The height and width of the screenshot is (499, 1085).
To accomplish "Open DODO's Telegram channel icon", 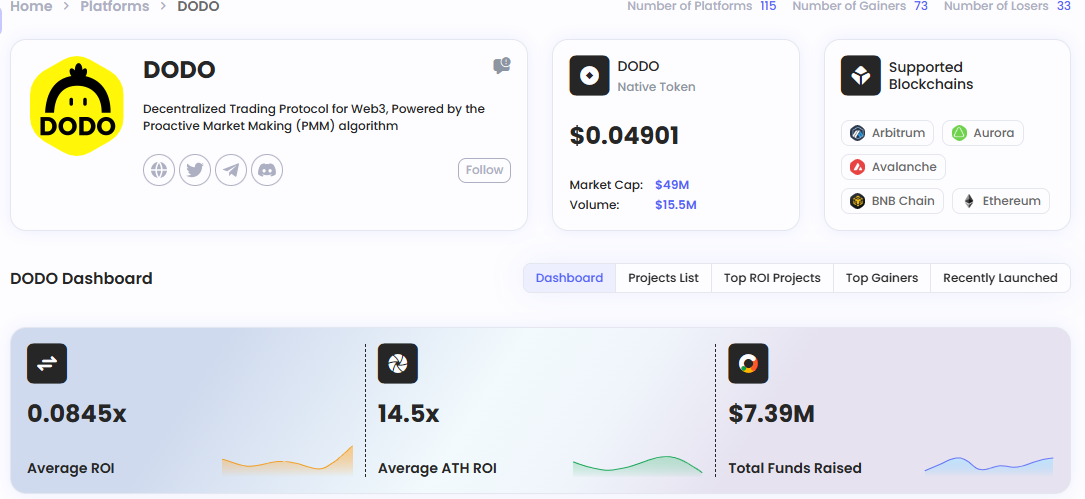I will [231, 170].
